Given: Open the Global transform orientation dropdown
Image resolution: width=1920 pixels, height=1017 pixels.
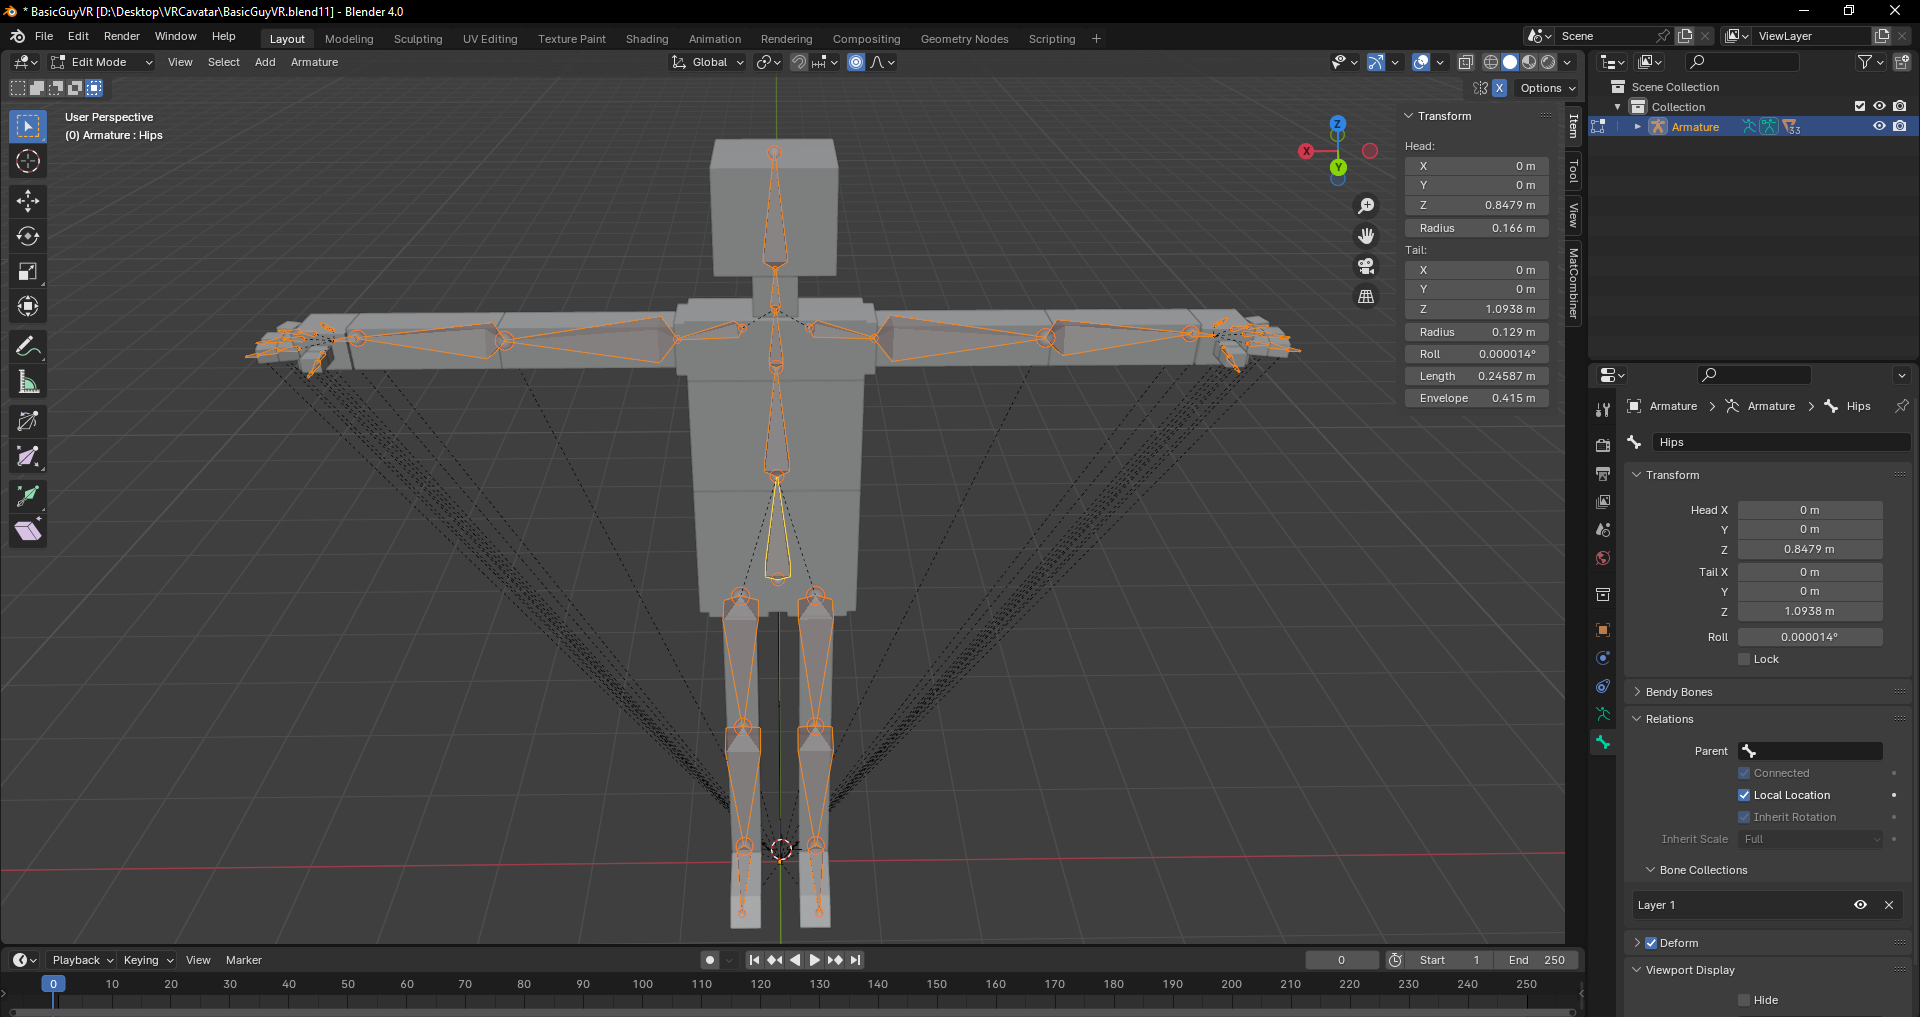Looking at the screenshot, I should point(709,62).
